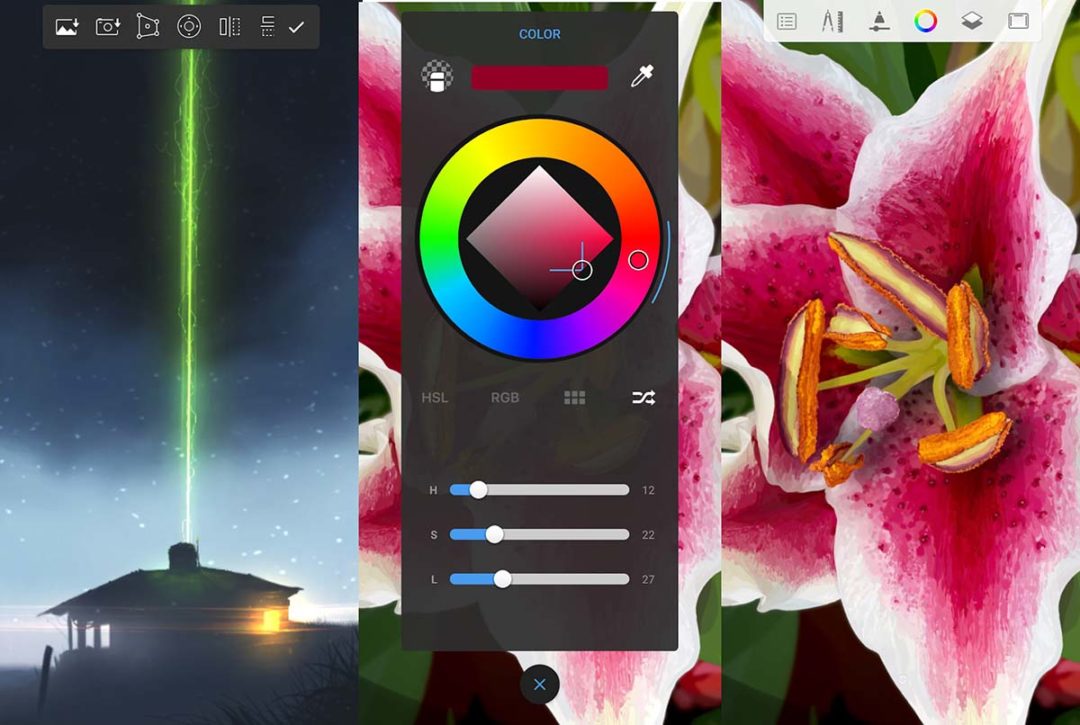The image size is (1080, 725).
Task: Select the warp distort transform tool
Action: pos(147,26)
